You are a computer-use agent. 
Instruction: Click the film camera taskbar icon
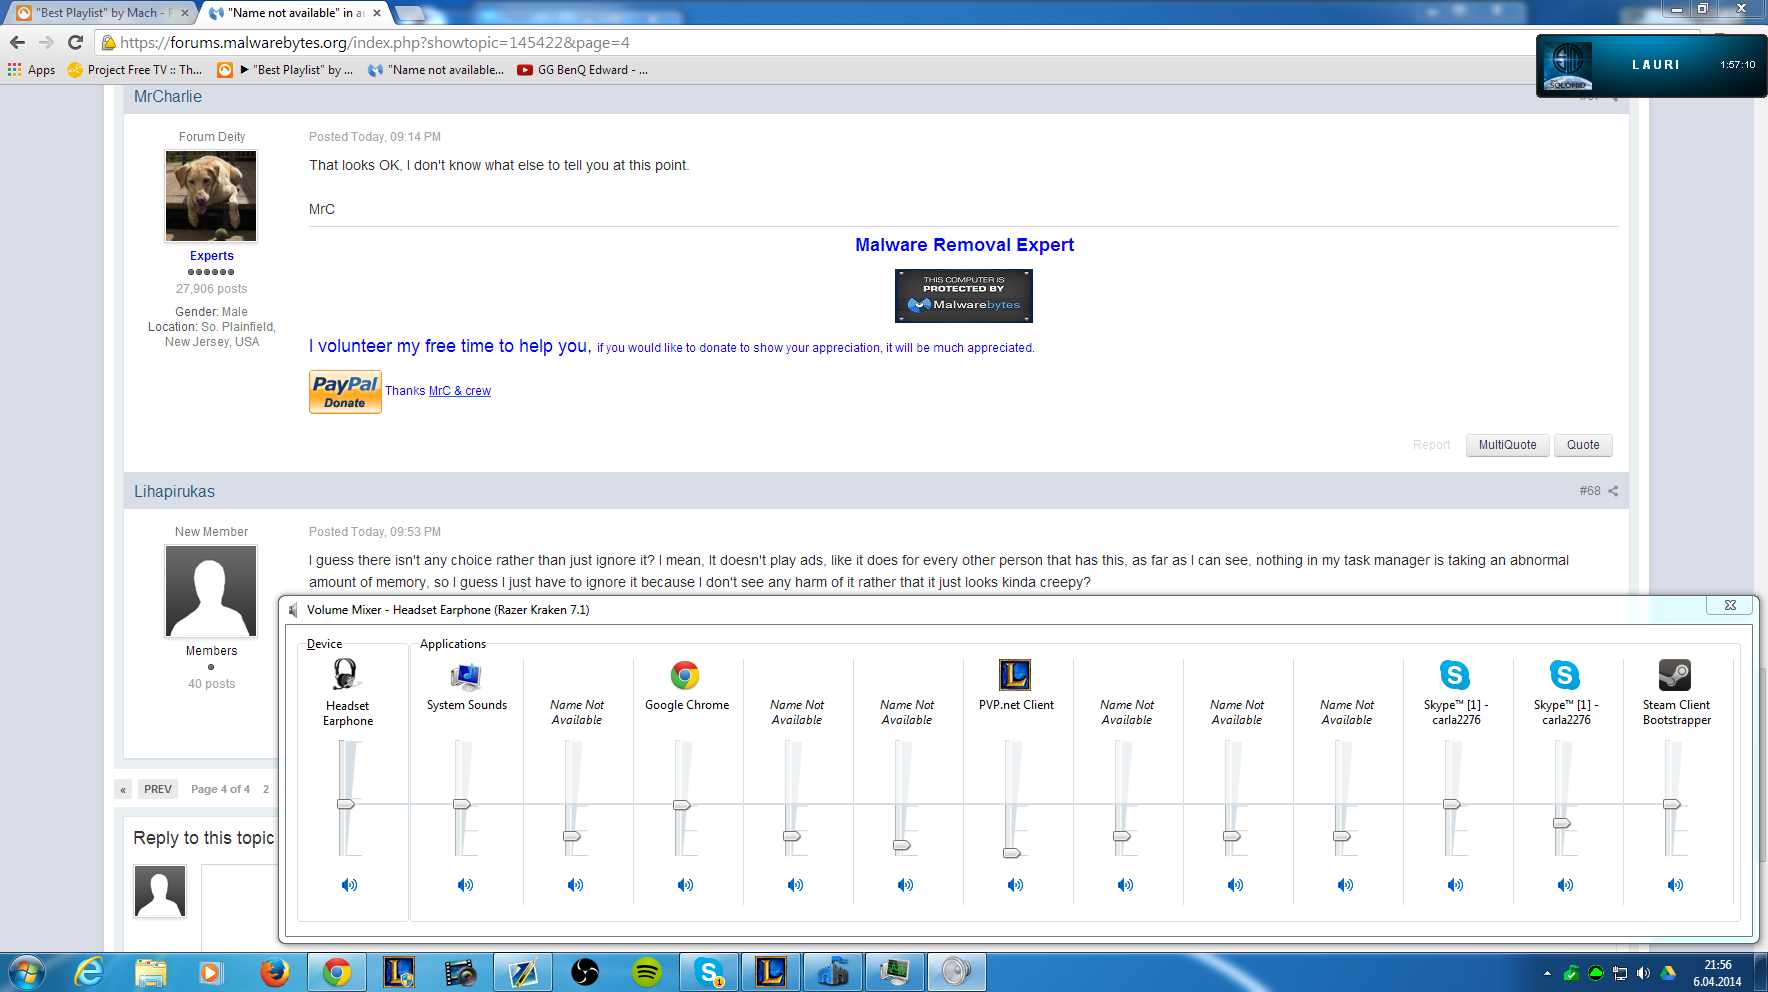tap(461, 972)
